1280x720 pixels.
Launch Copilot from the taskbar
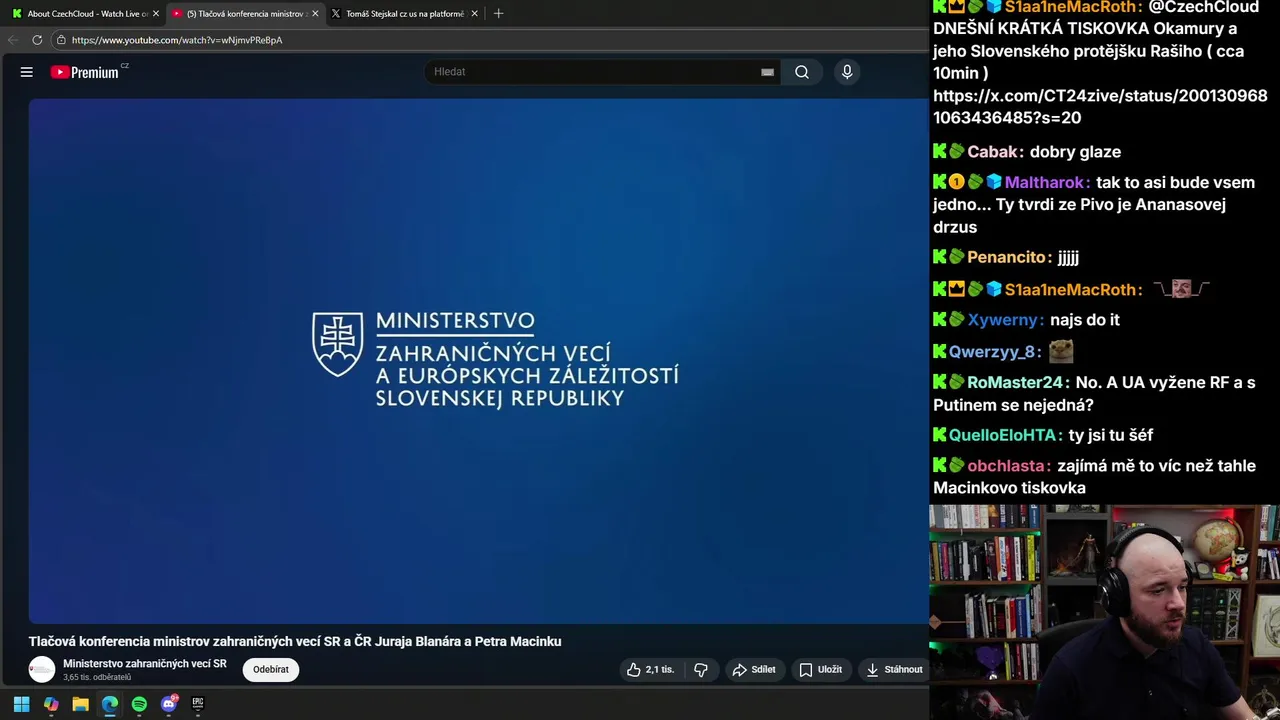pos(51,704)
